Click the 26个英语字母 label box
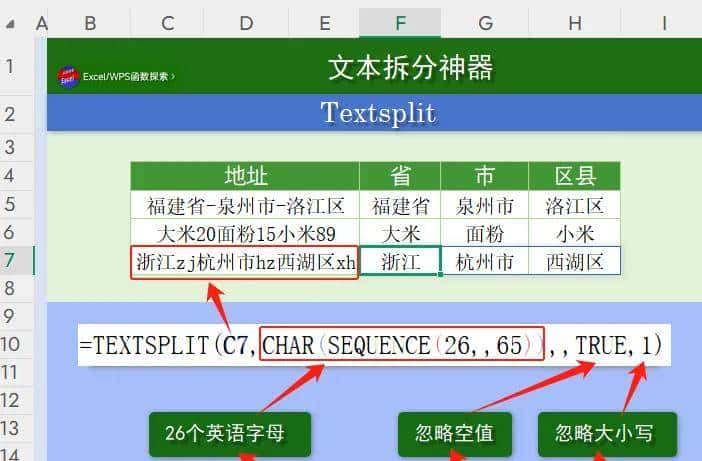This screenshot has height=461, width=702. [230, 434]
